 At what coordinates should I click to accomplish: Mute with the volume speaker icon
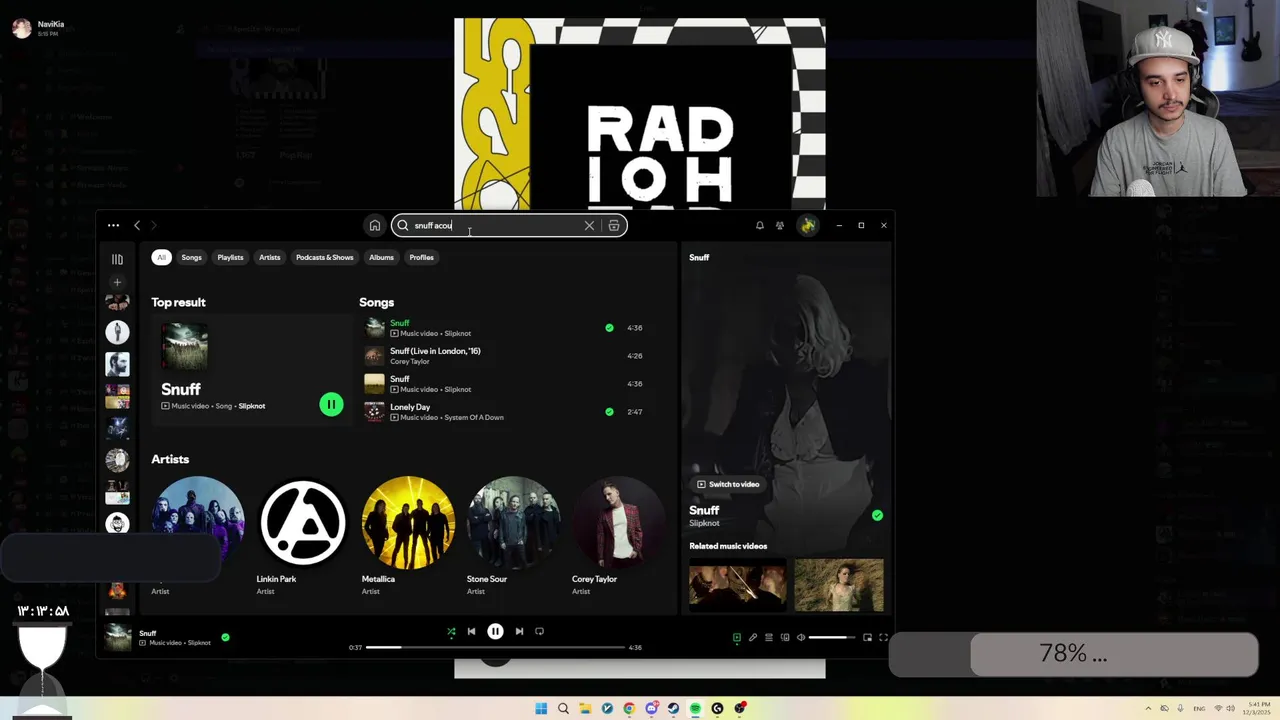point(801,637)
